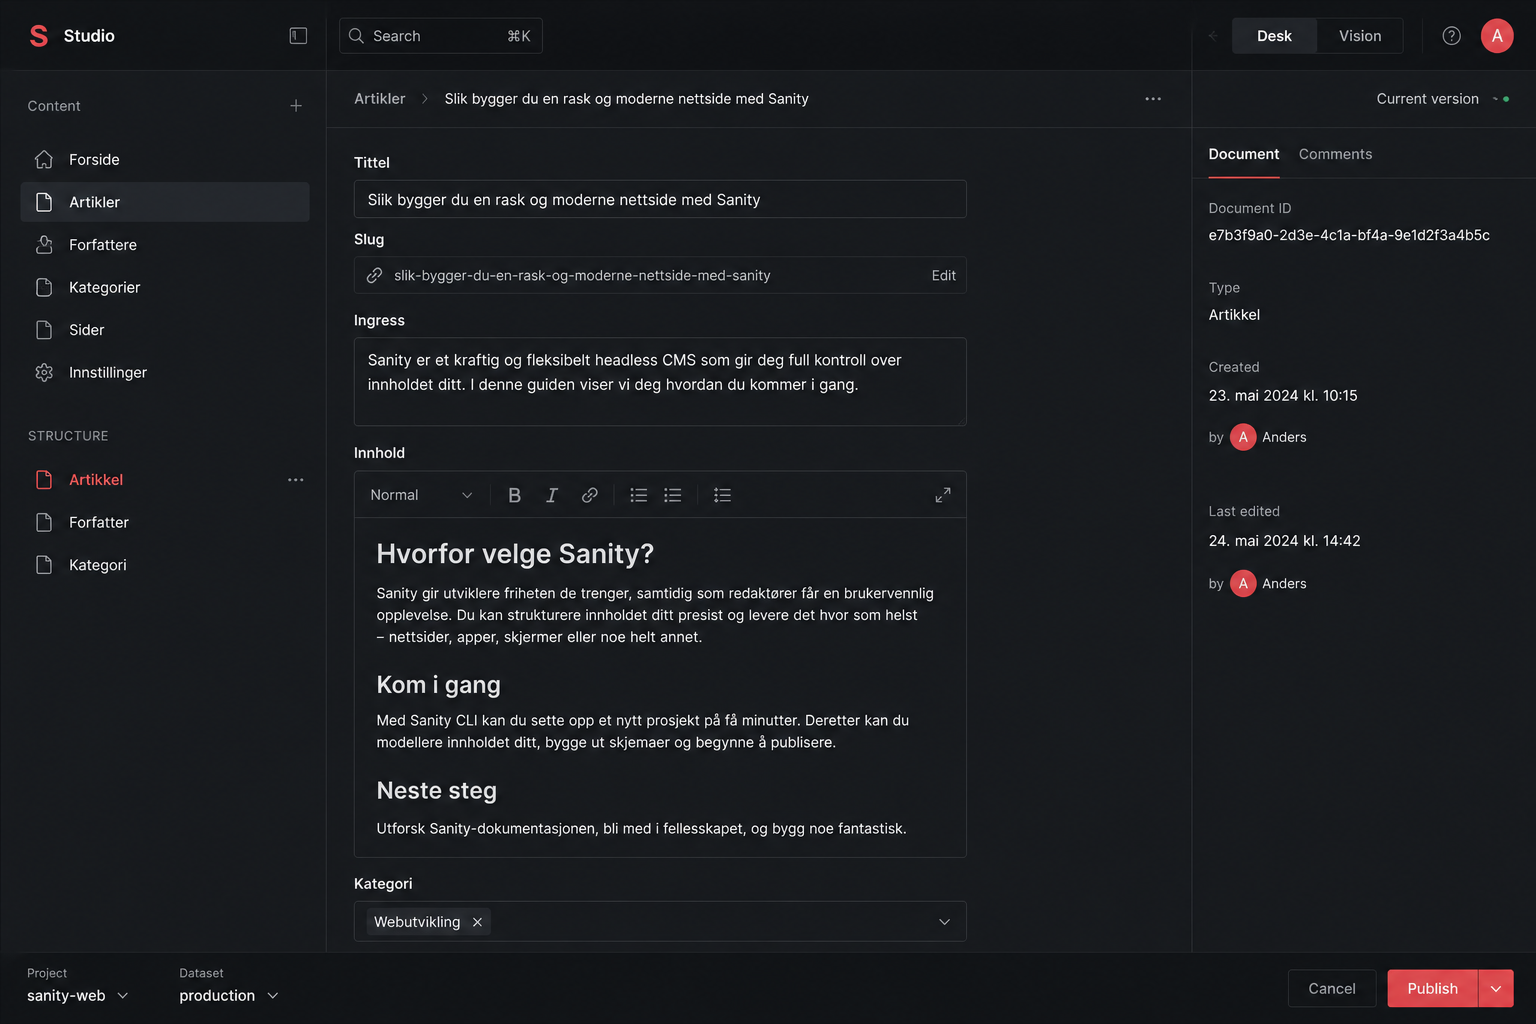This screenshot has height=1024, width=1536.
Task: Open the Normal text style dropdown
Action: click(x=421, y=495)
